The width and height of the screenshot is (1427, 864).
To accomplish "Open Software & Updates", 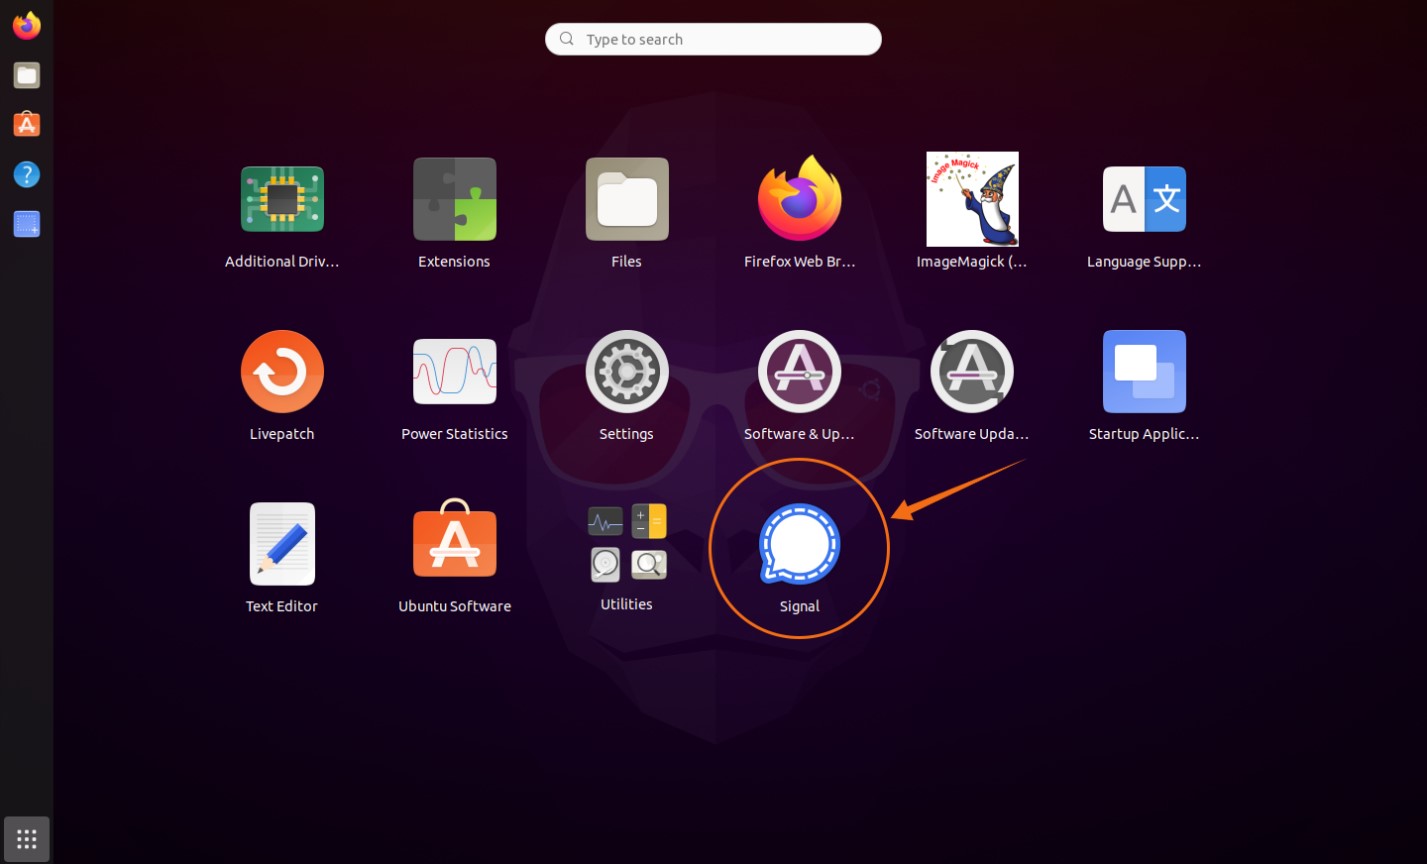I will [x=799, y=371].
